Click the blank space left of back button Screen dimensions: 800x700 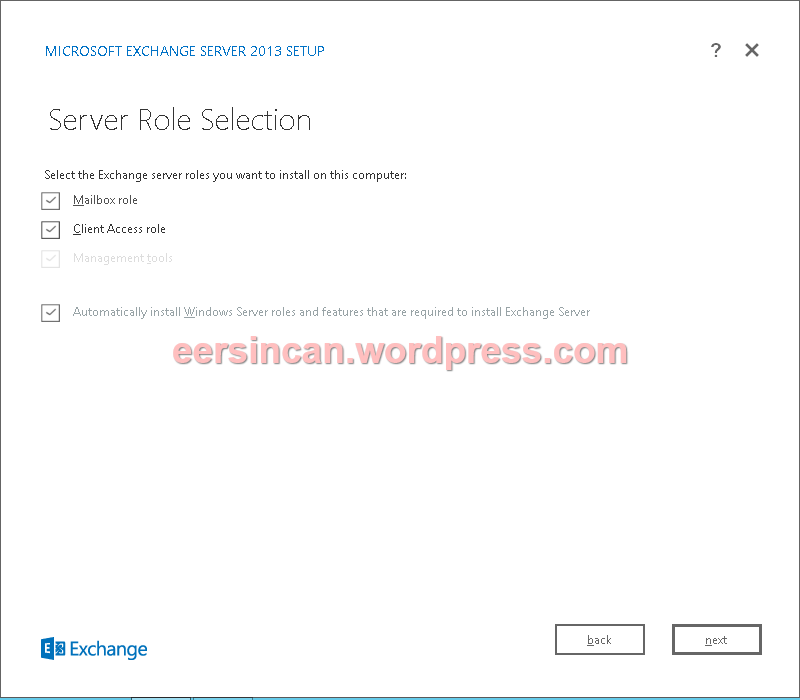pyautogui.click(x=350, y=640)
